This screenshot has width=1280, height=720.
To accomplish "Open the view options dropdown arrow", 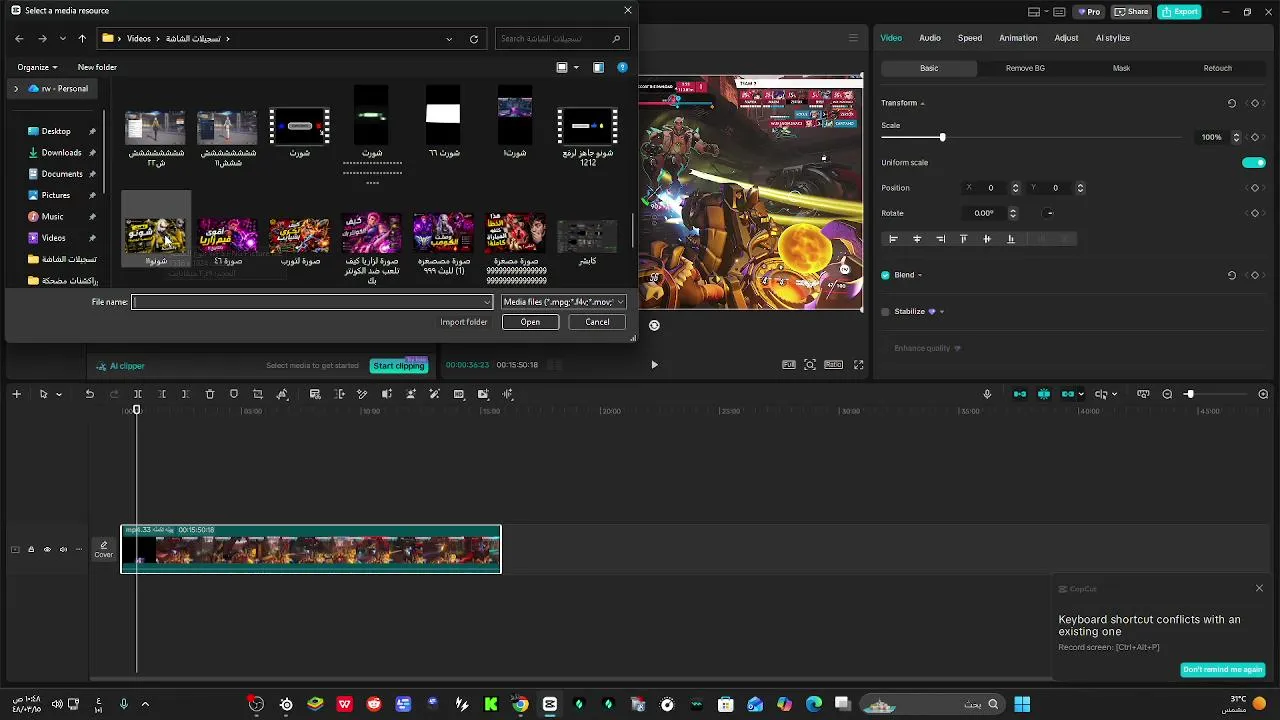I will point(576,67).
